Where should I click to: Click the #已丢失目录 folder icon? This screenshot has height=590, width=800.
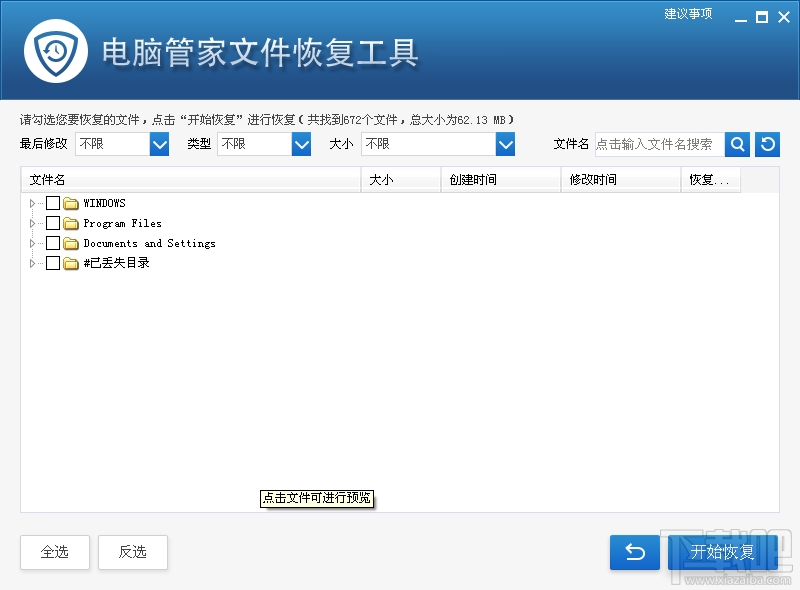coord(71,263)
